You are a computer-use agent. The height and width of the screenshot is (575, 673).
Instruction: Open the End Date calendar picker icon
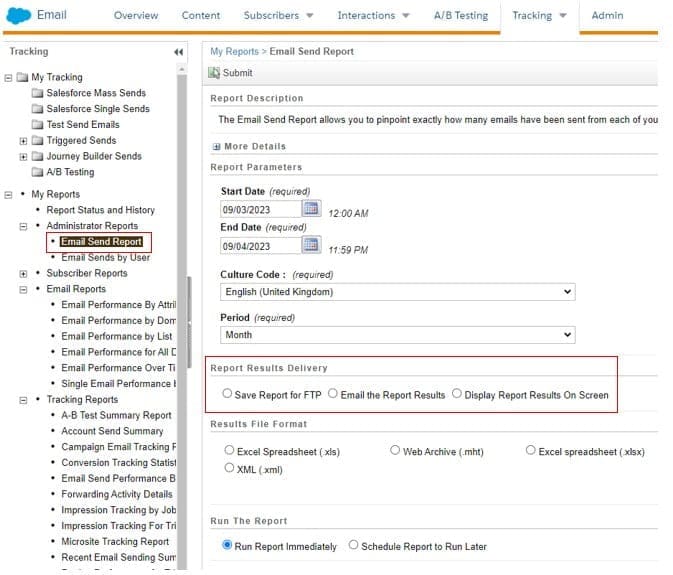pos(311,245)
